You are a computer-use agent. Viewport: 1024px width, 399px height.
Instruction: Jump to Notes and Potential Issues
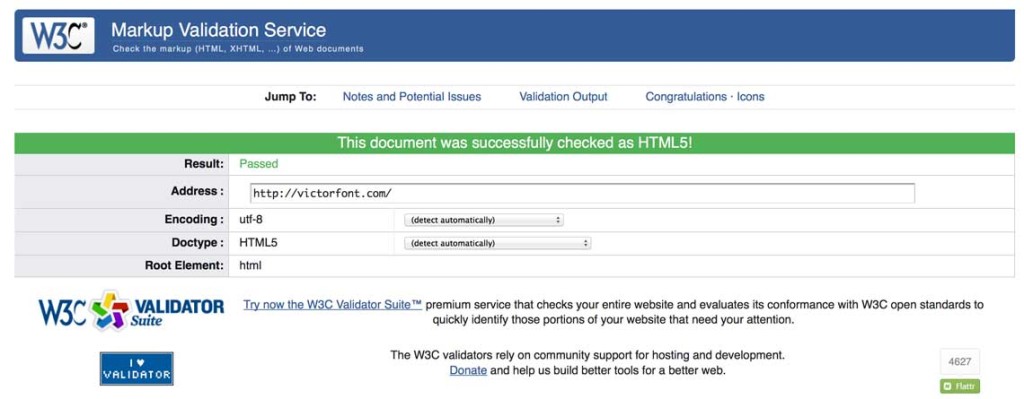(411, 97)
